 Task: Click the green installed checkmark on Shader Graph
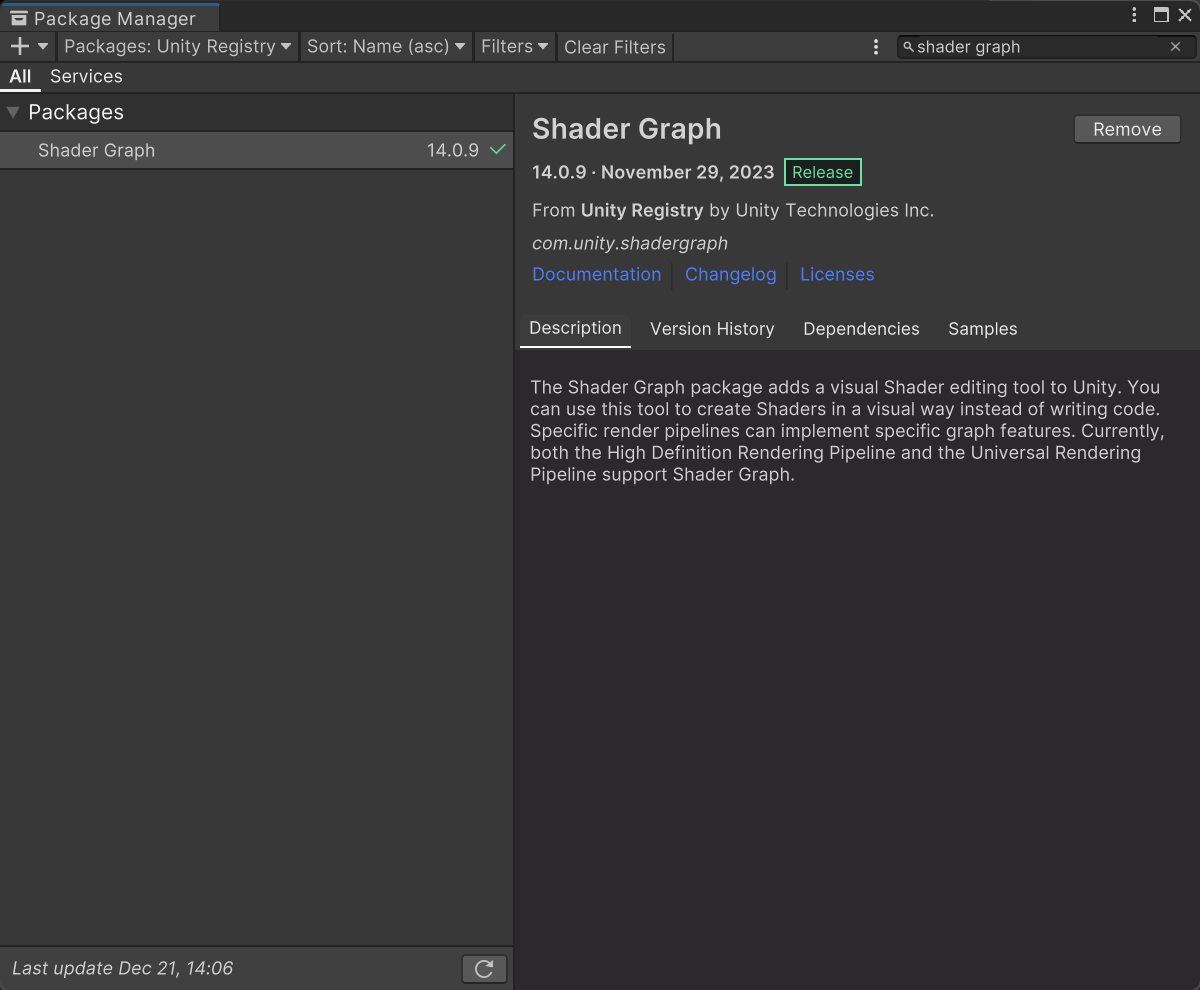[498, 150]
